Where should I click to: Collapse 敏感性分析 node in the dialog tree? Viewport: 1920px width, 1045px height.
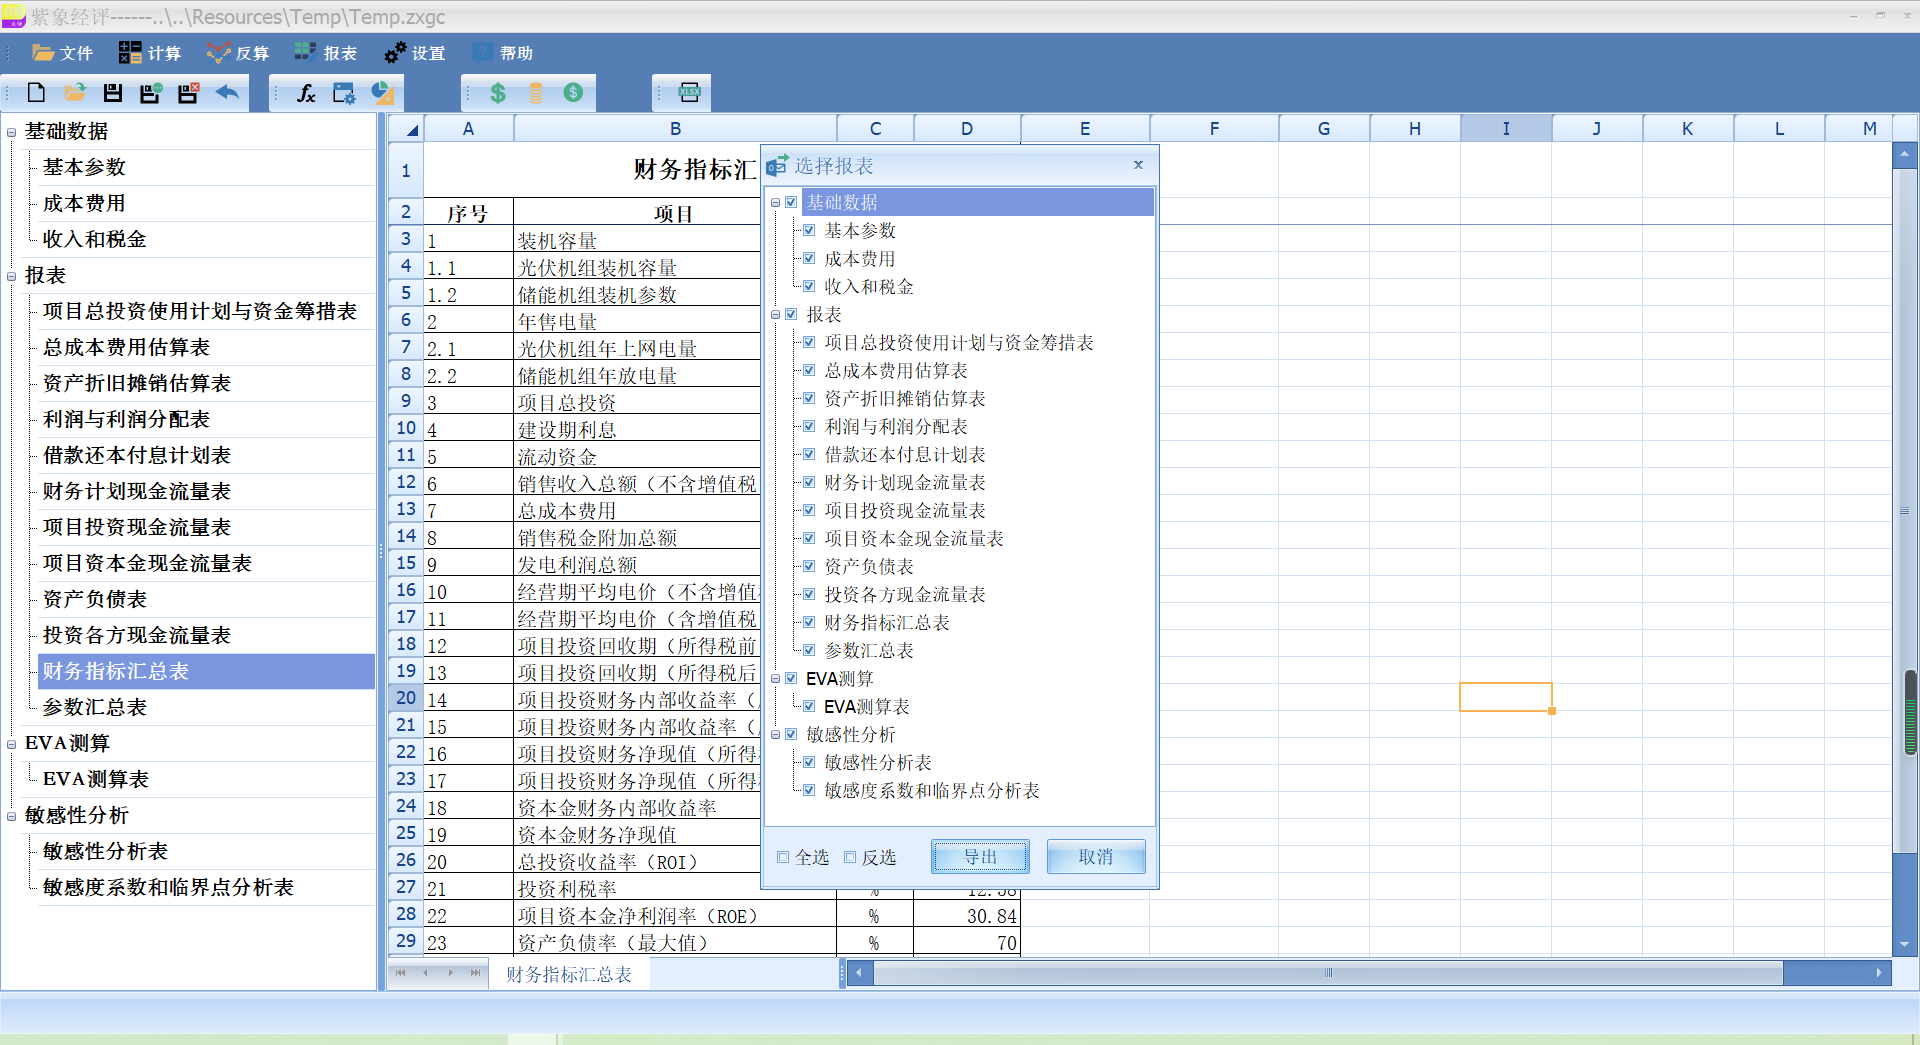(x=775, y=735)
